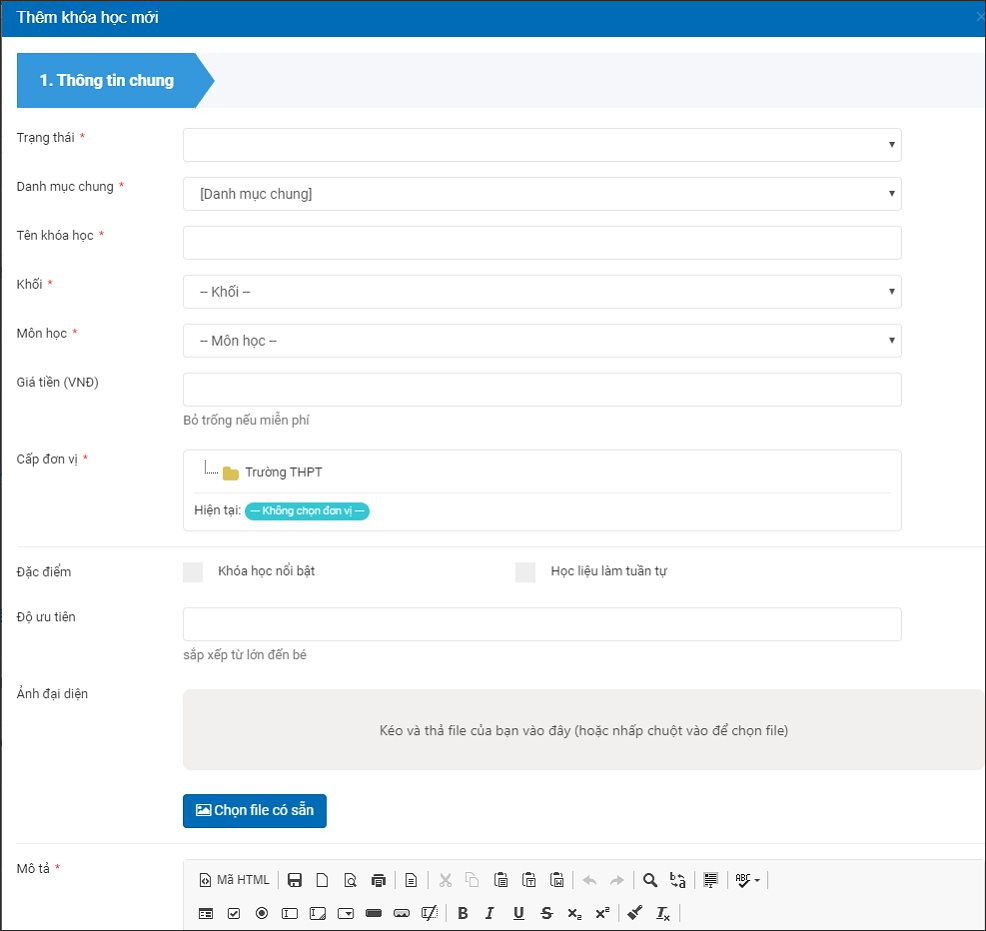
Task: Select the '1. Thông tin chung' step tab
Action: [x=107, y=80]
